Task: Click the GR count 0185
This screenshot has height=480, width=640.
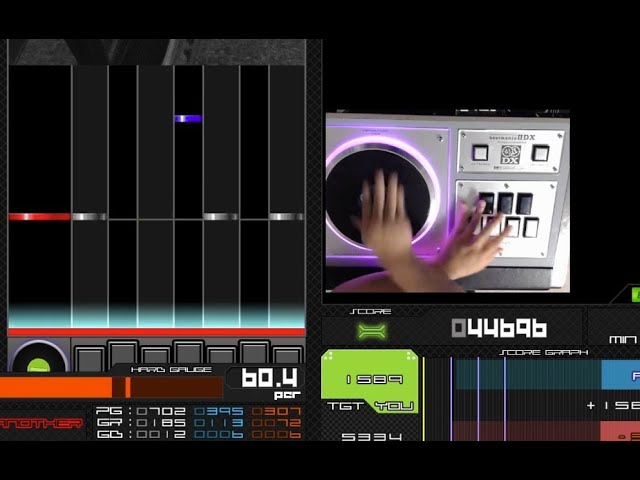Action: pos(161,422)
